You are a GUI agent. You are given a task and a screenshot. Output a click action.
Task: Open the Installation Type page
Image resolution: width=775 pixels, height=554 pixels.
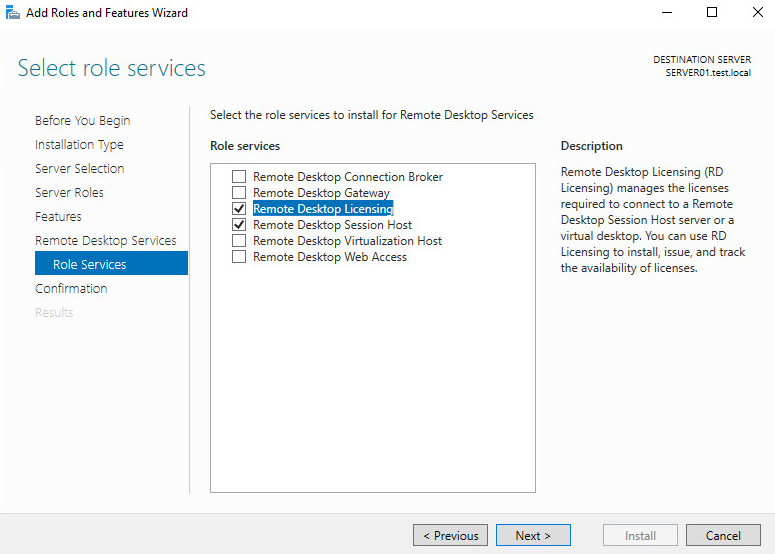(79, 145)
